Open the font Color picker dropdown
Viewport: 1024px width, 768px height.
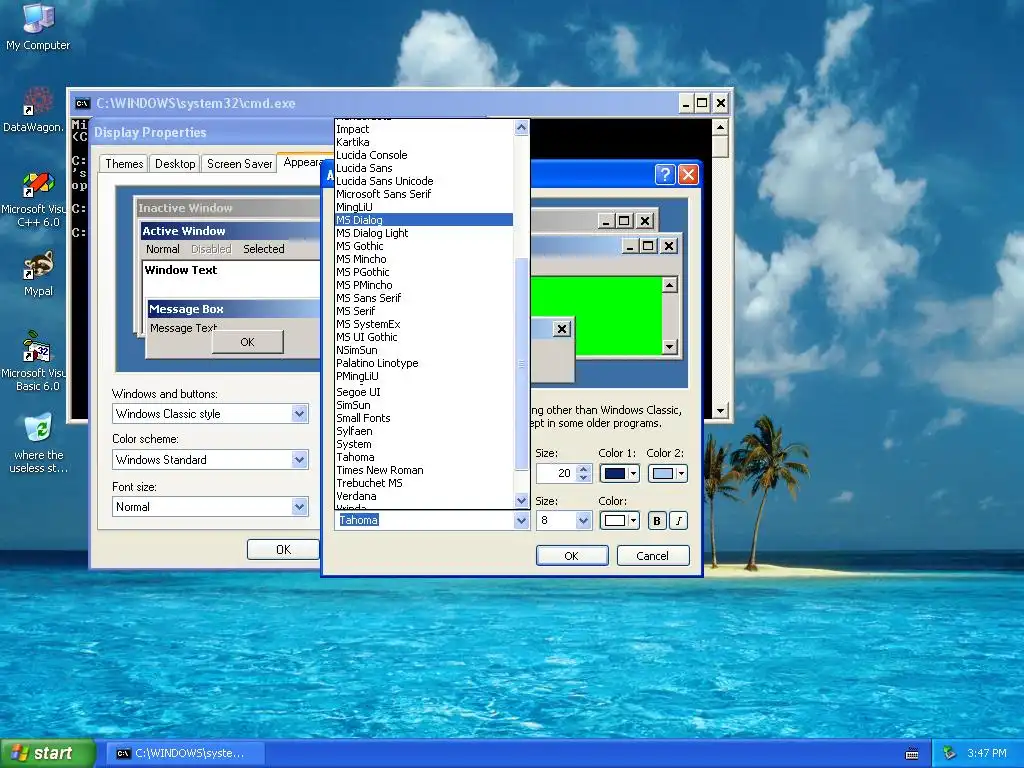(x=619, y=520)
